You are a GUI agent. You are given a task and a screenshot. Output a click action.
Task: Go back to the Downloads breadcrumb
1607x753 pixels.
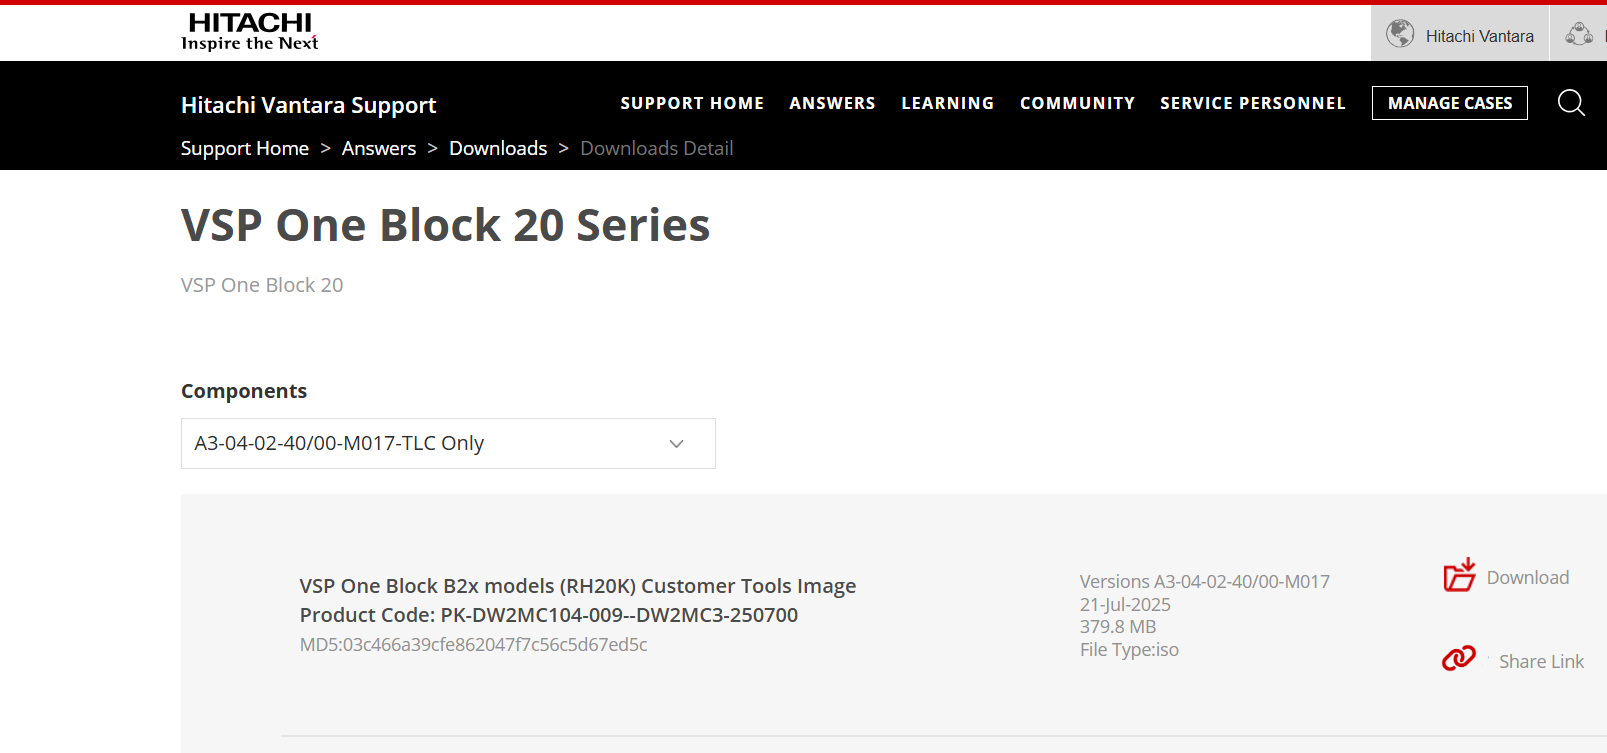498,148
